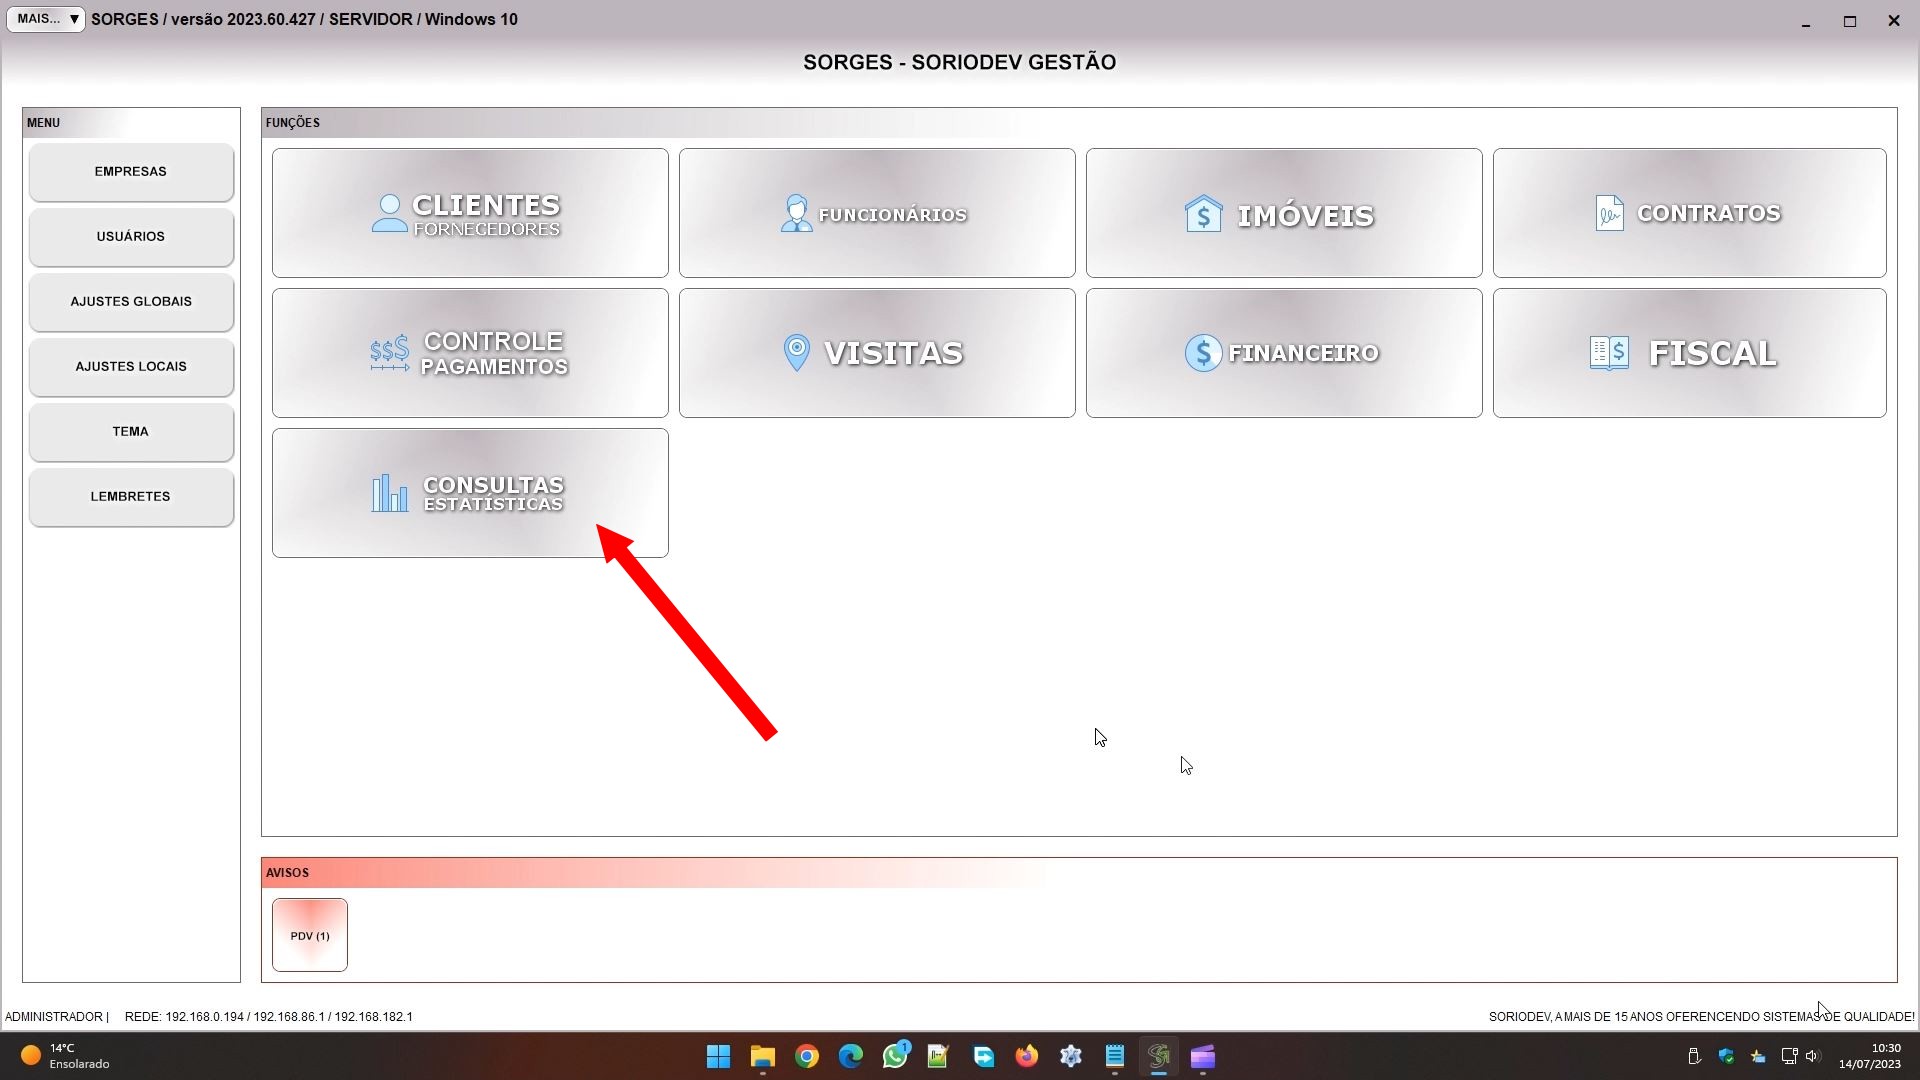The height and width of the screenshot is (1080, 1920).
Task: Open Lembretes from the menu
Action: pos(131,497)
